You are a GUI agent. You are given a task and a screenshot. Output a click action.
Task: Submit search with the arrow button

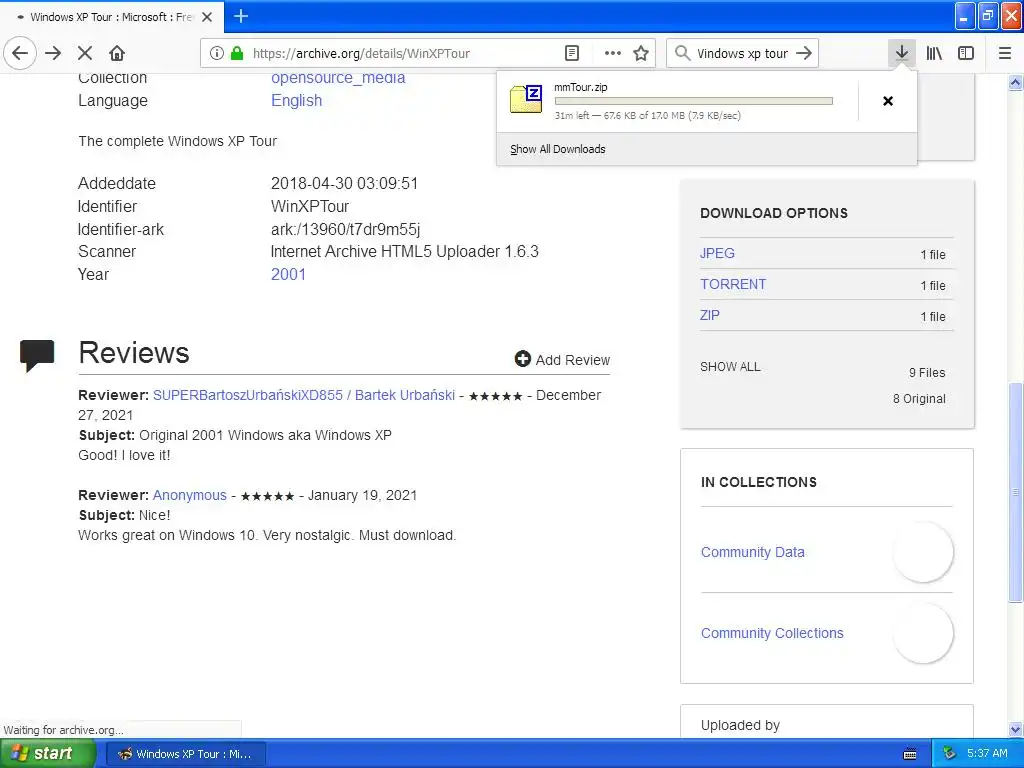(804, 53)
